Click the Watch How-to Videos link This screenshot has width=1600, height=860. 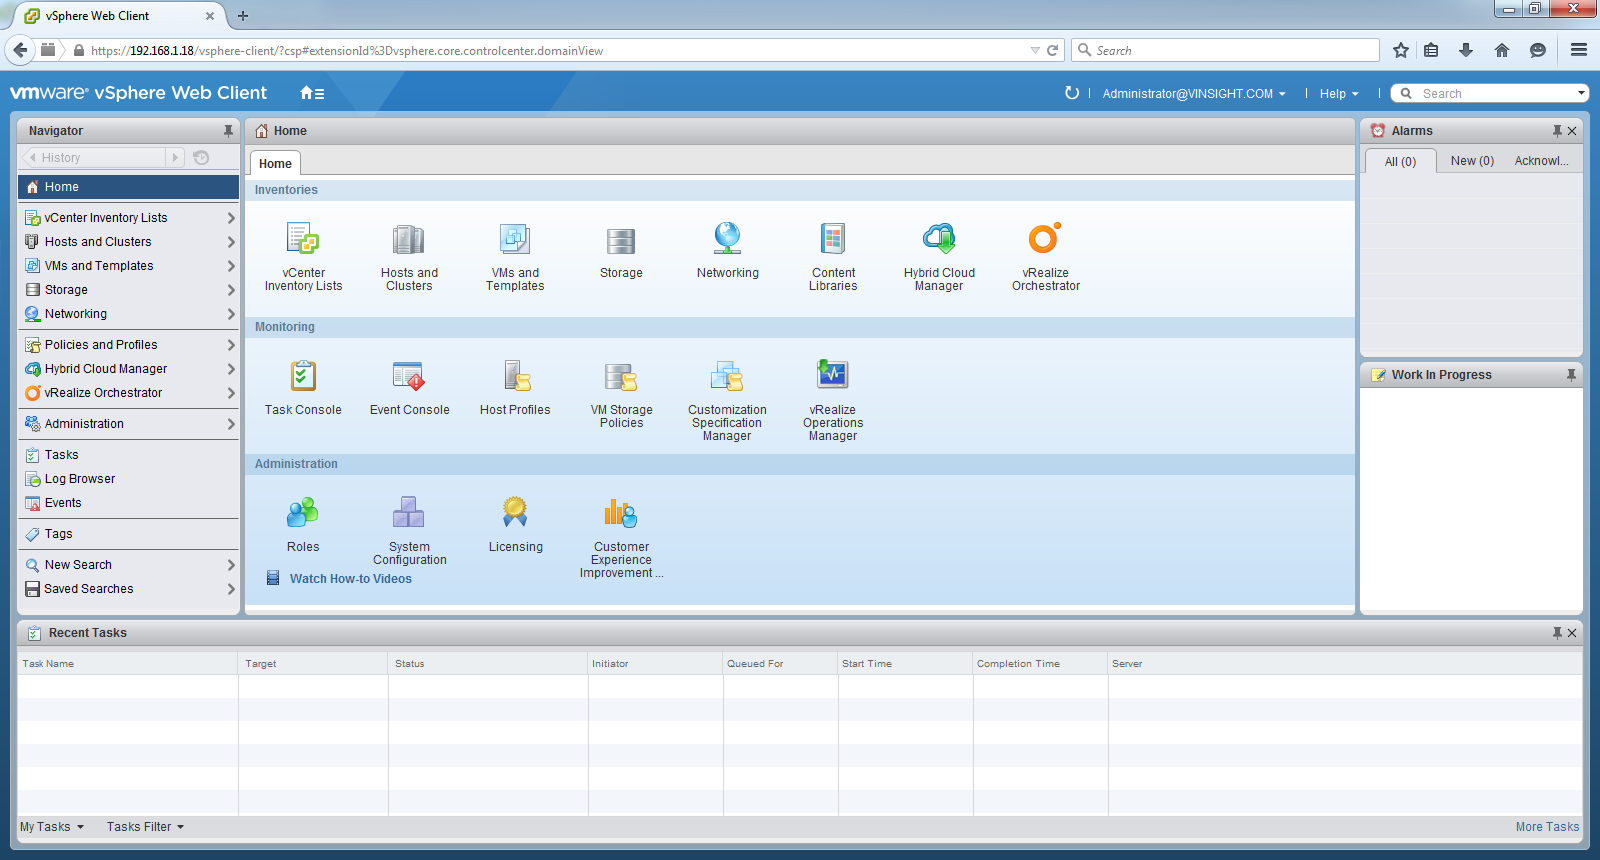pos(350,579)
